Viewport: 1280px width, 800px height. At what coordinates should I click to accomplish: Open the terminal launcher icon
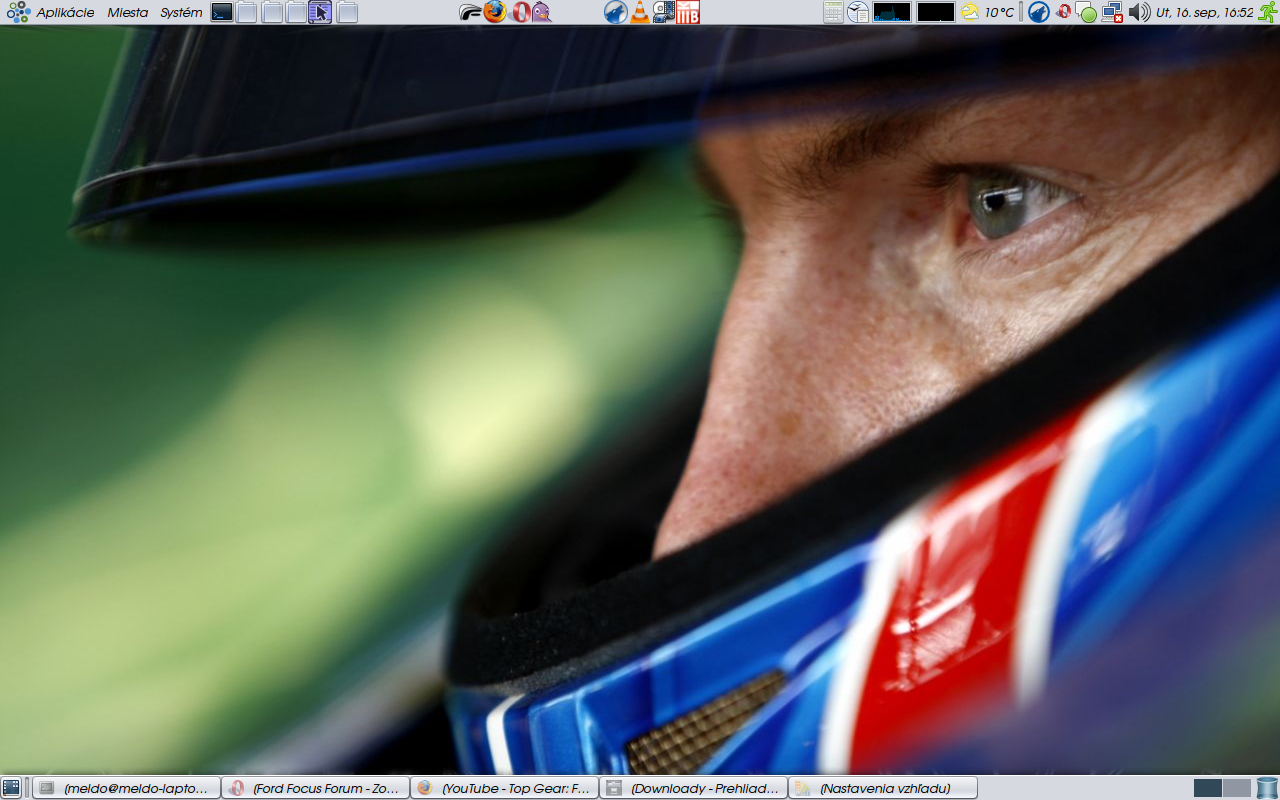point(222,12)
